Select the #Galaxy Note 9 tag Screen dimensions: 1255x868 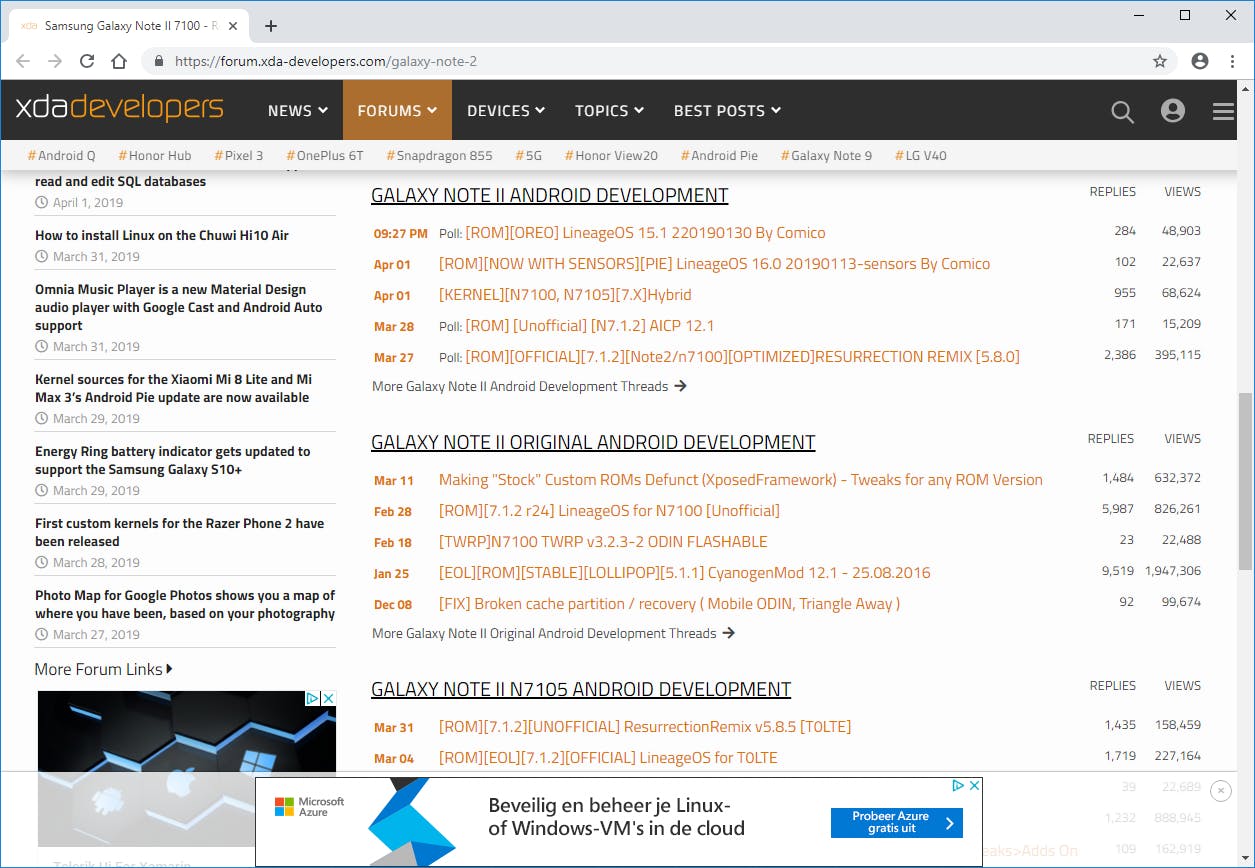(826, 155)
